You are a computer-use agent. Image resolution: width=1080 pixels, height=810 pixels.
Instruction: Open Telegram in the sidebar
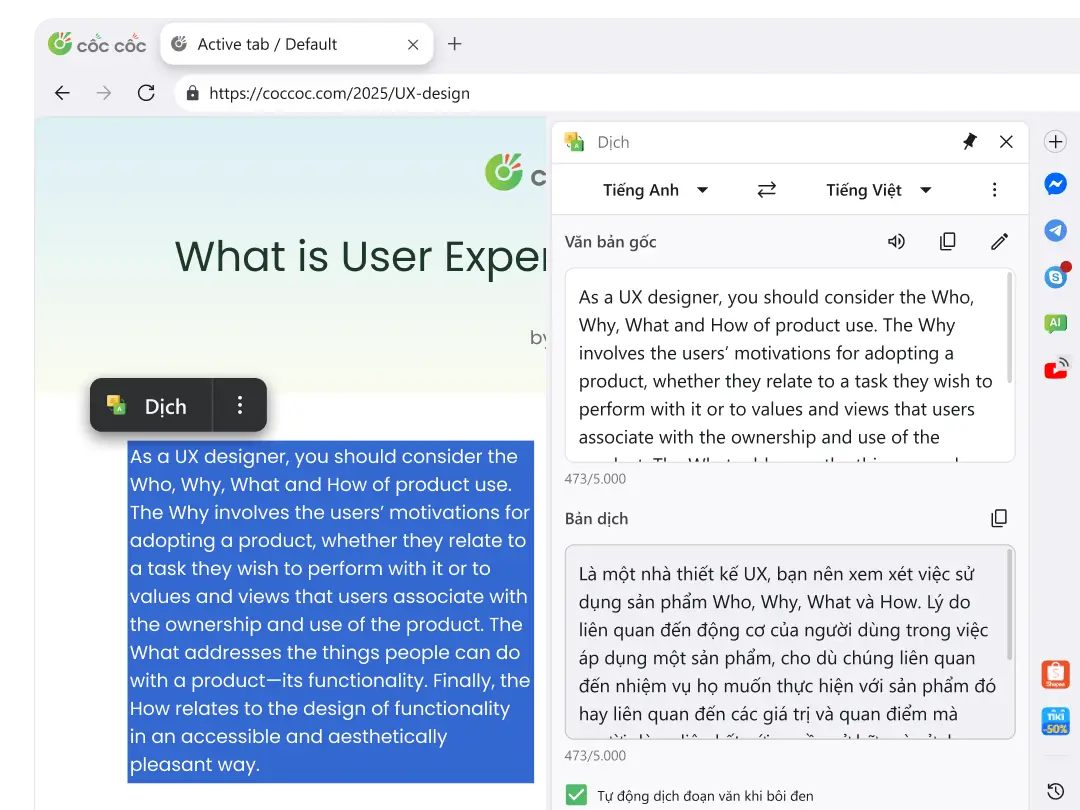[x=1055, y=231]
